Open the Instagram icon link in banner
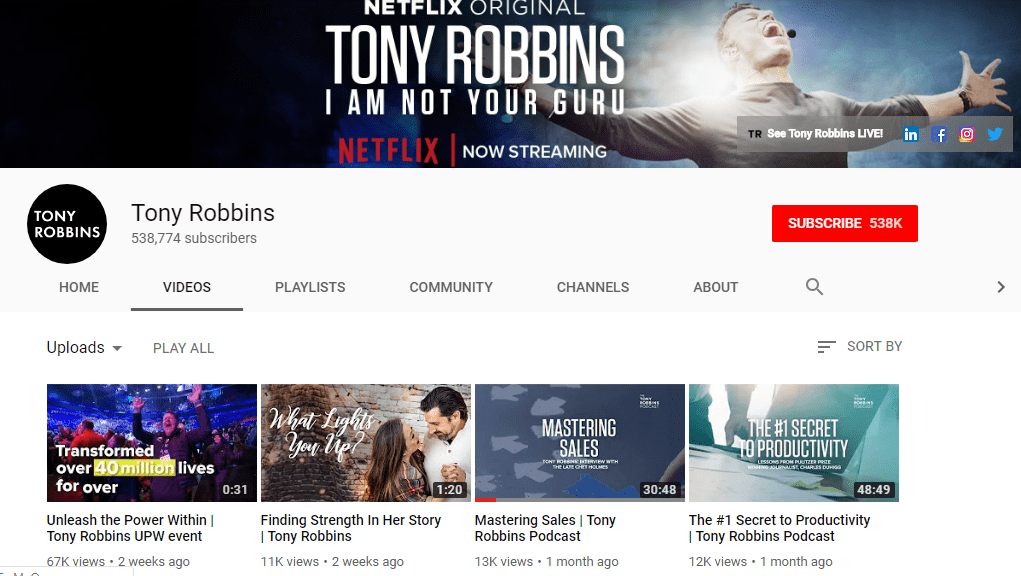 [x=966, y=134]
